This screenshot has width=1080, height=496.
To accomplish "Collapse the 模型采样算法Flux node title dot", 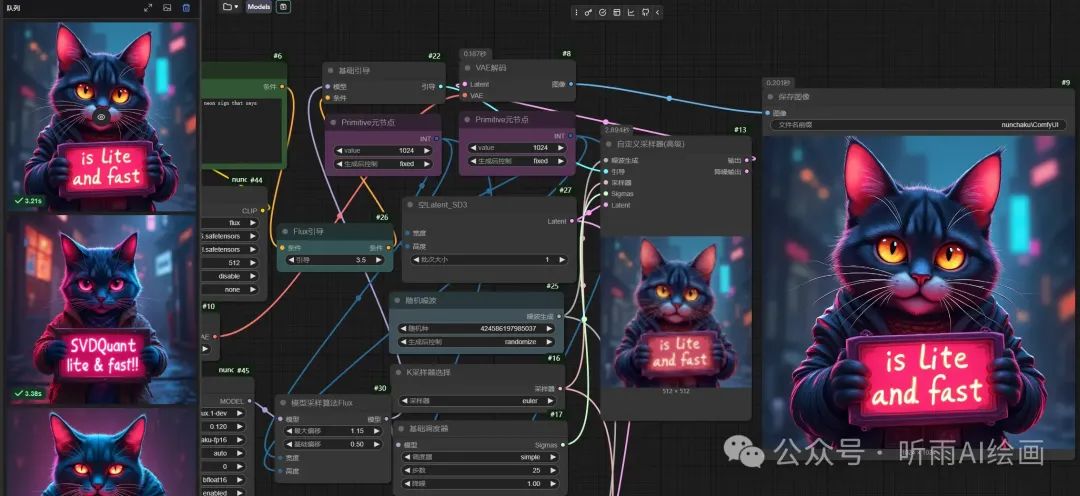I will coord(284,402).
